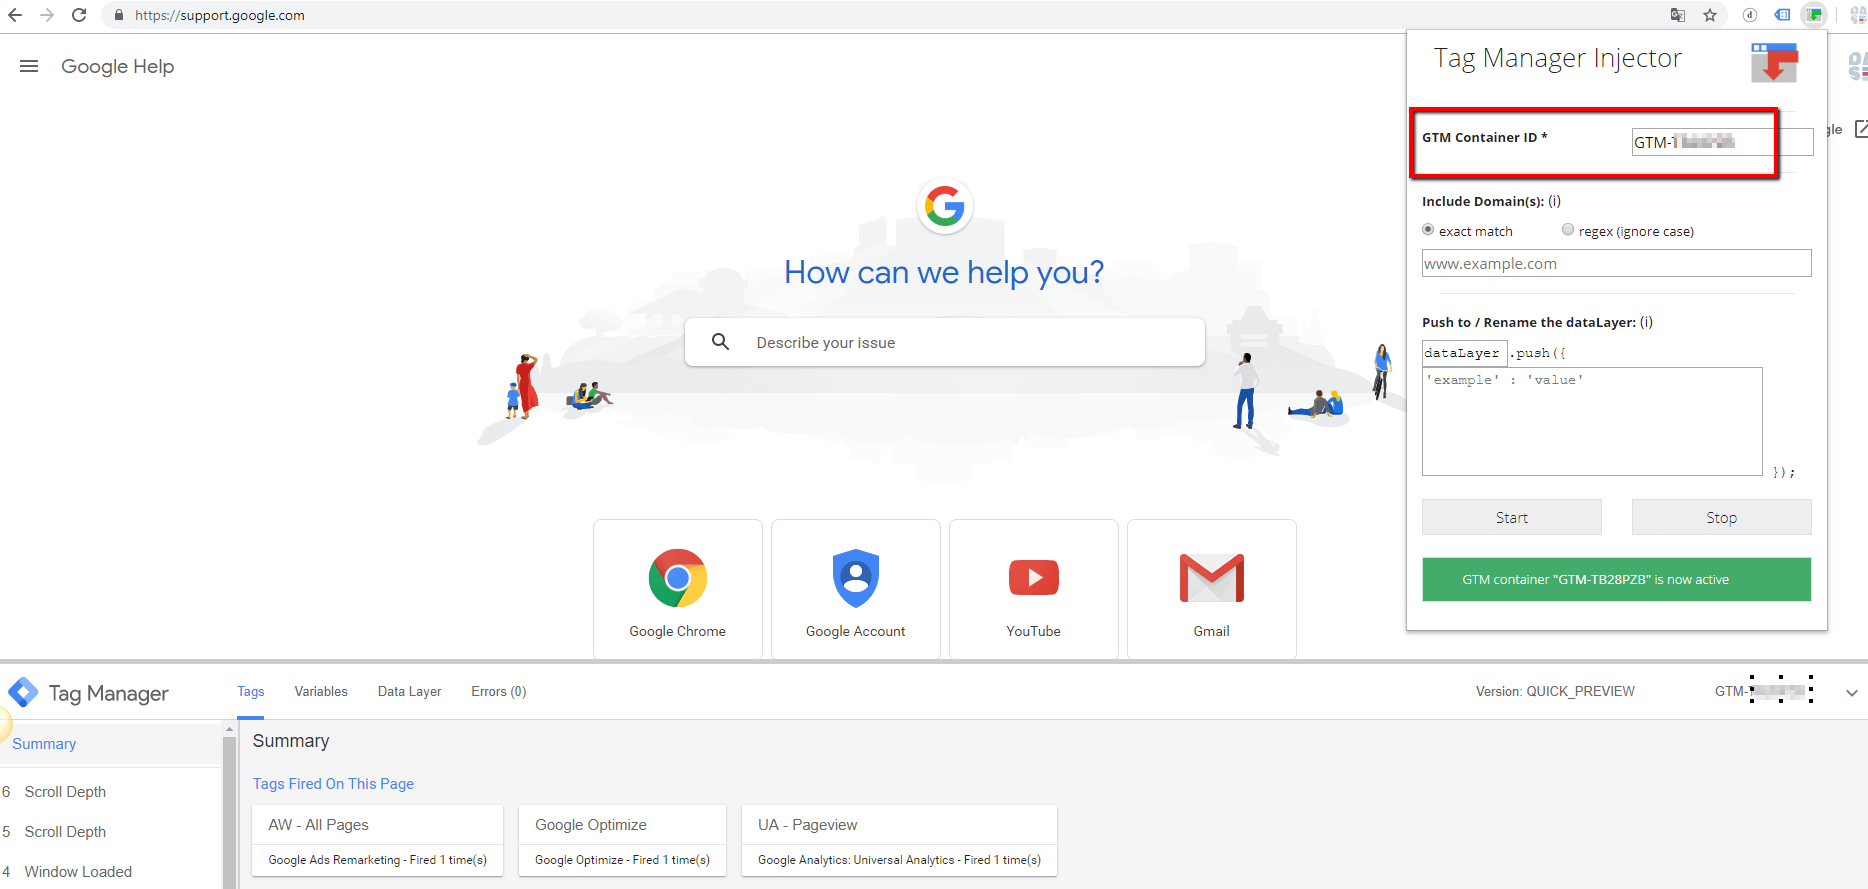
Task: Go forward using the browser forward arrow
Action: [47, 15]
